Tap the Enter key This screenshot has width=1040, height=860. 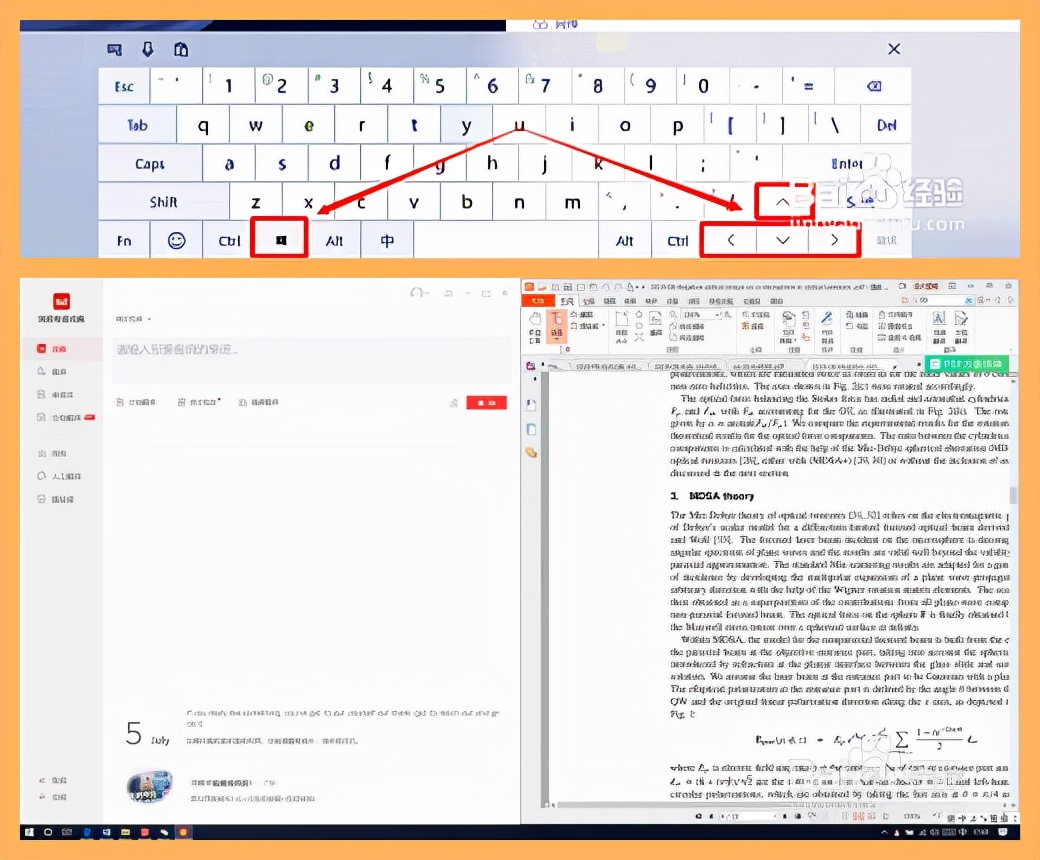point(847,163)
